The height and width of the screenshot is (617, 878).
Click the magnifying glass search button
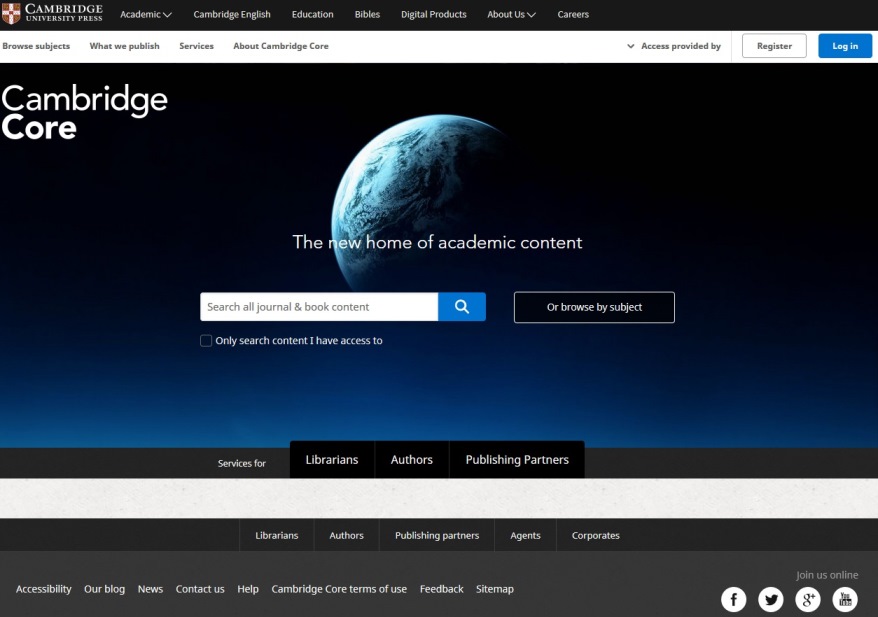(461, 307)
